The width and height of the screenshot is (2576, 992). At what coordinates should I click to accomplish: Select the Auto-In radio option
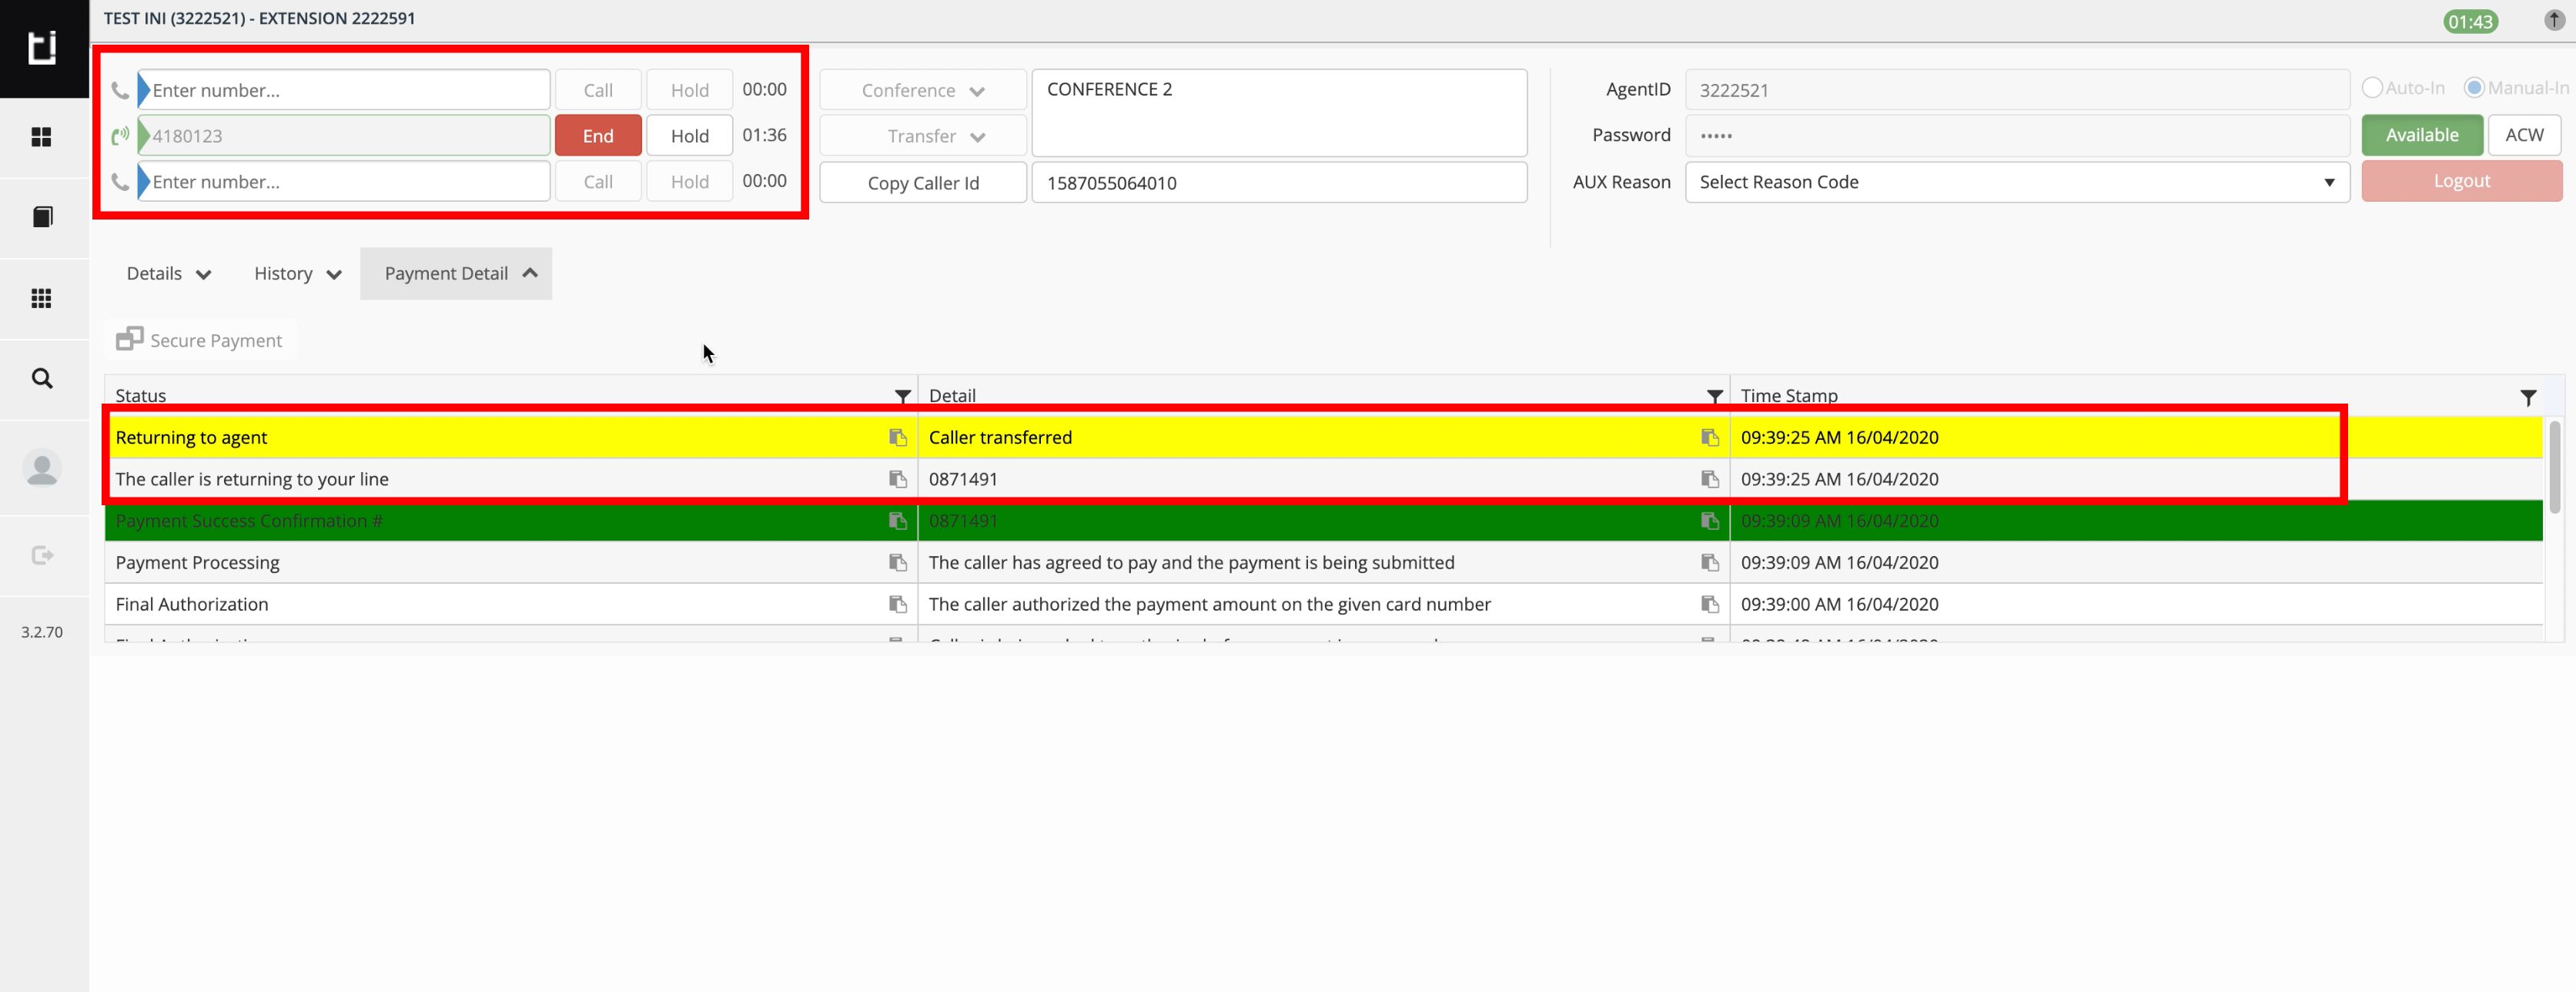[x=2372, y=87]
